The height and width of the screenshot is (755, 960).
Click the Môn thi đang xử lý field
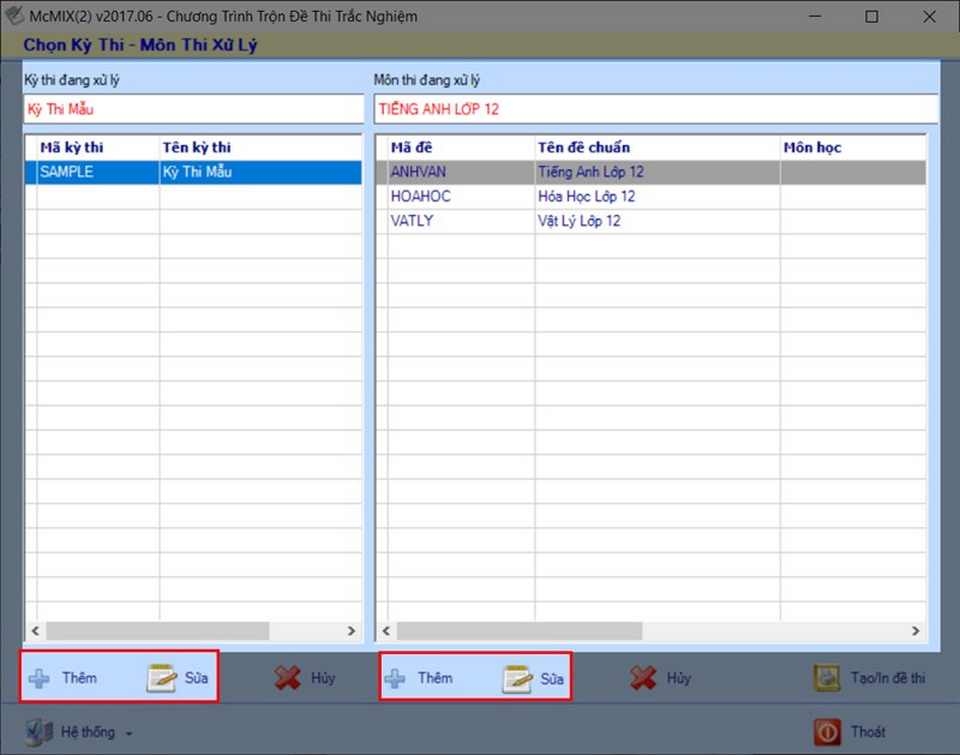pyautogui.click(x=656, y=110)
